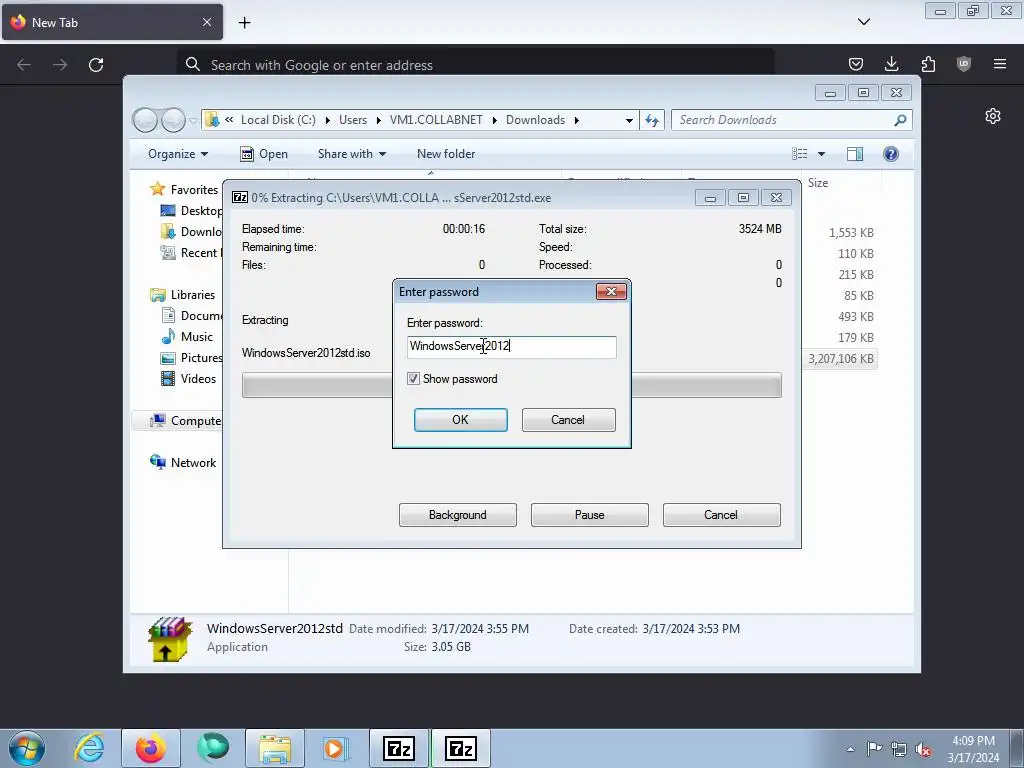The height and width of the screenshot is (768, 1024).
Task: Toggle the preview pane icon
Action: pos(855,154)
